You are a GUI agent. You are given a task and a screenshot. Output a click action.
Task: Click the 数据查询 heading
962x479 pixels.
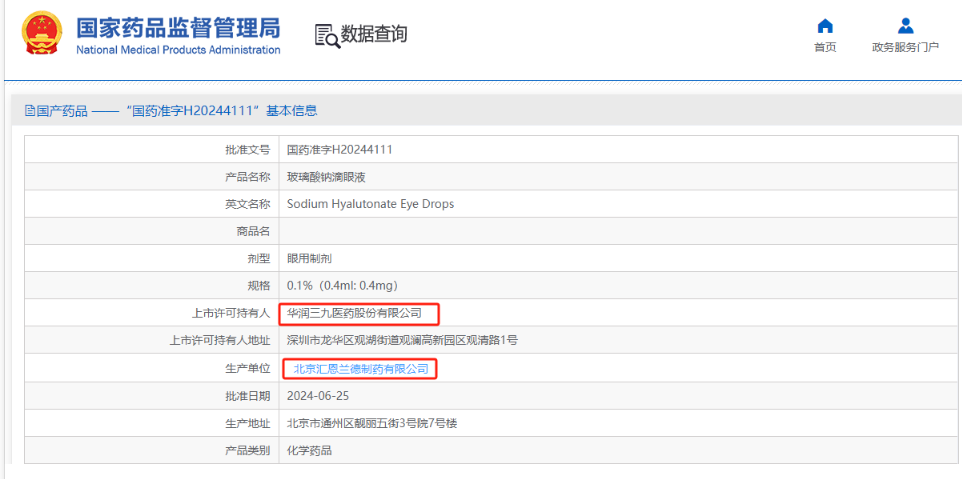(x=374, y=34)
